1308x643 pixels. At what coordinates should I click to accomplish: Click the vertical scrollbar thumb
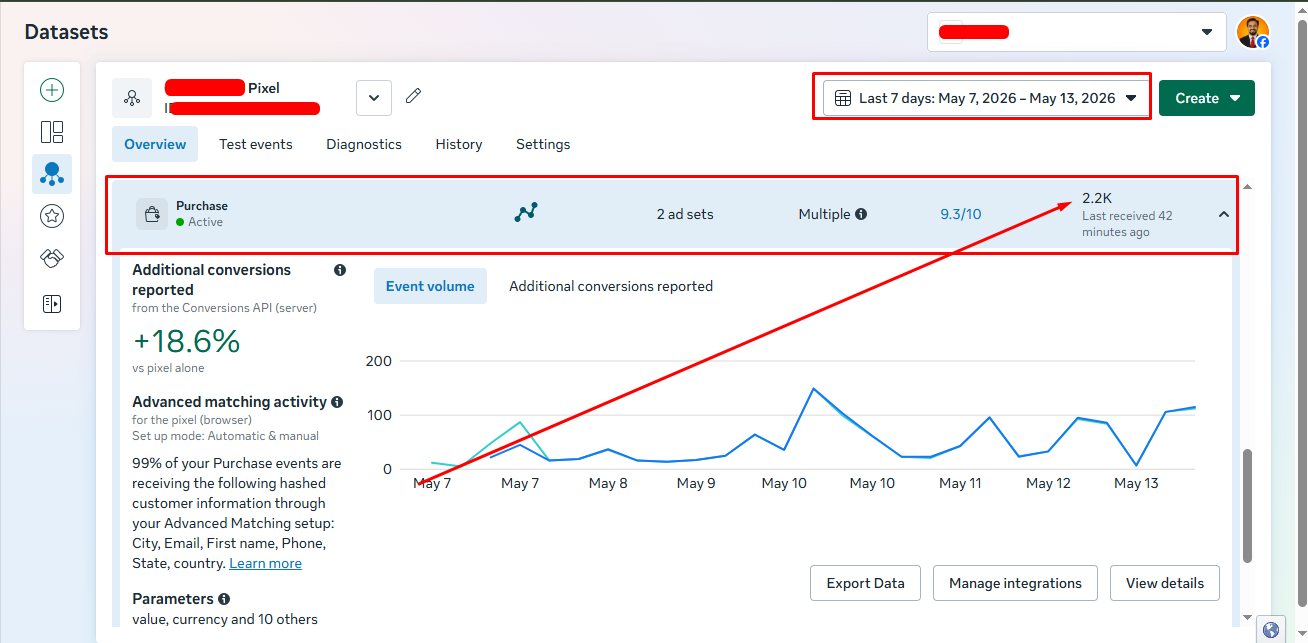[x=1247, y=505]
